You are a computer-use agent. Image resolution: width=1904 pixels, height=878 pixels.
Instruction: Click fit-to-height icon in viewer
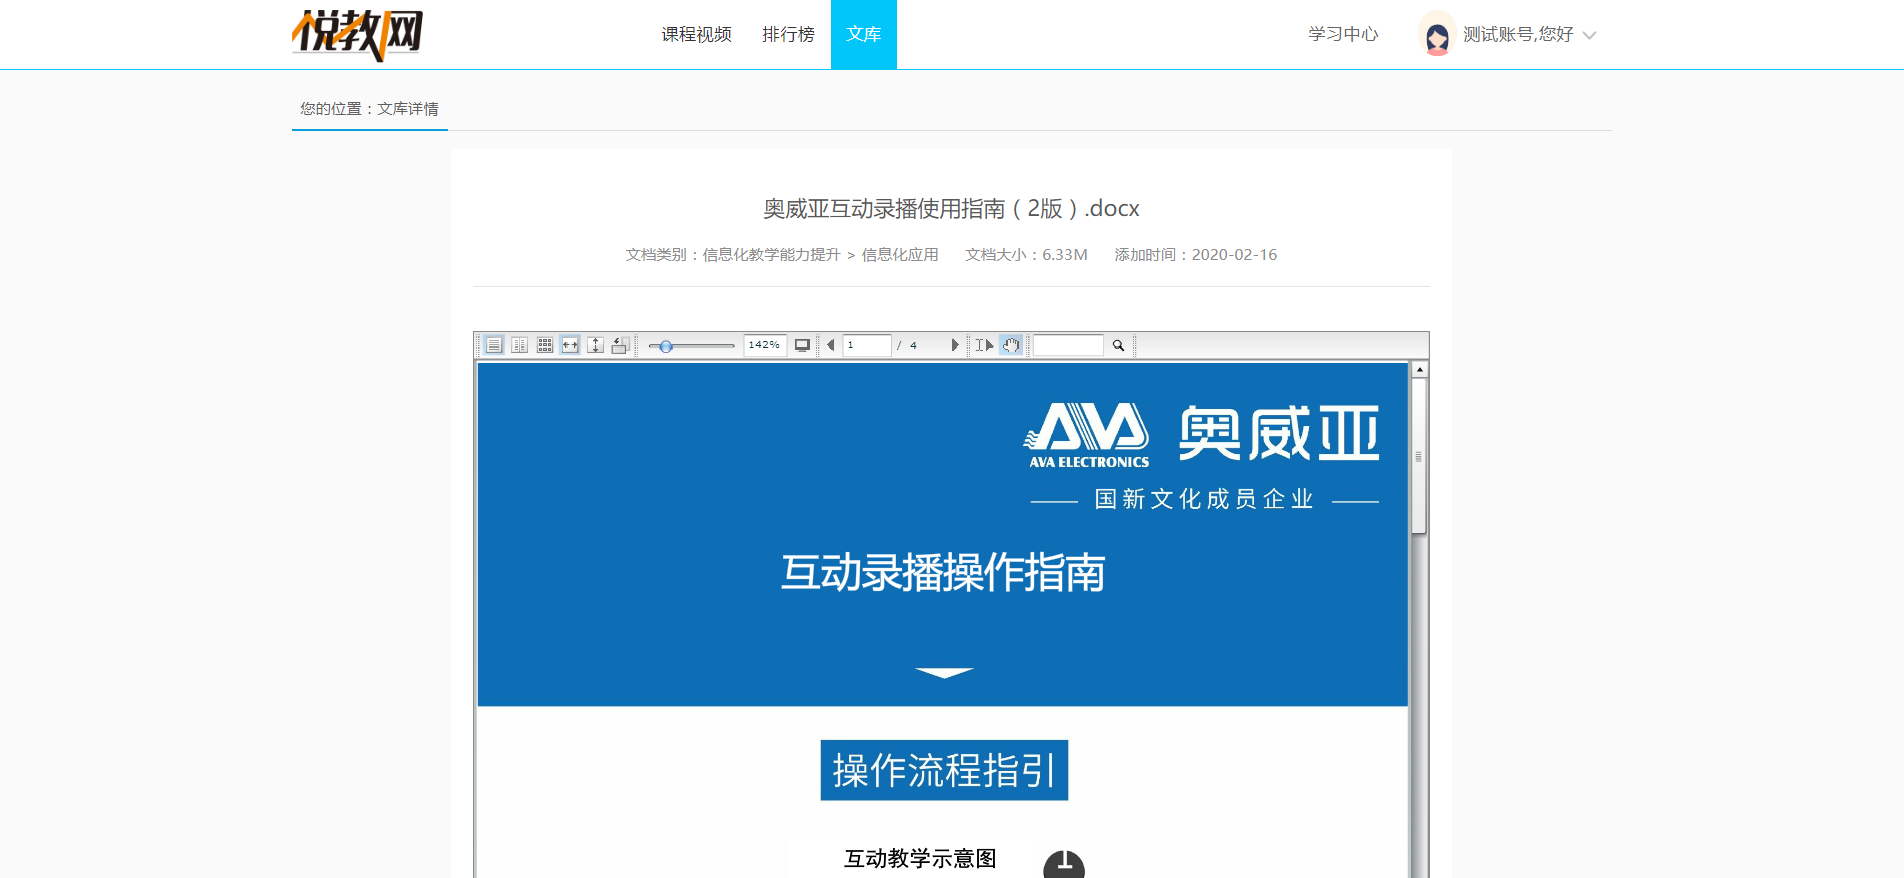coord(595,345)
